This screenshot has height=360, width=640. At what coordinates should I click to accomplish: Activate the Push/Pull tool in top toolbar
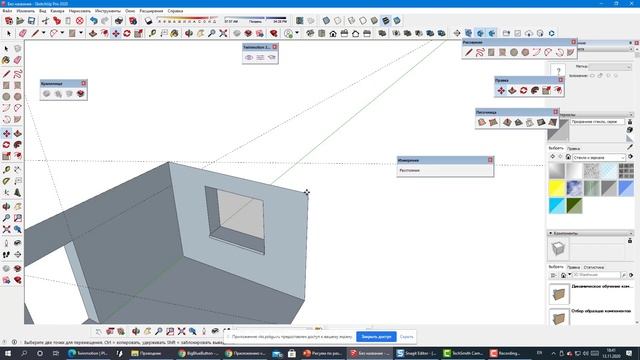[93, 33]
